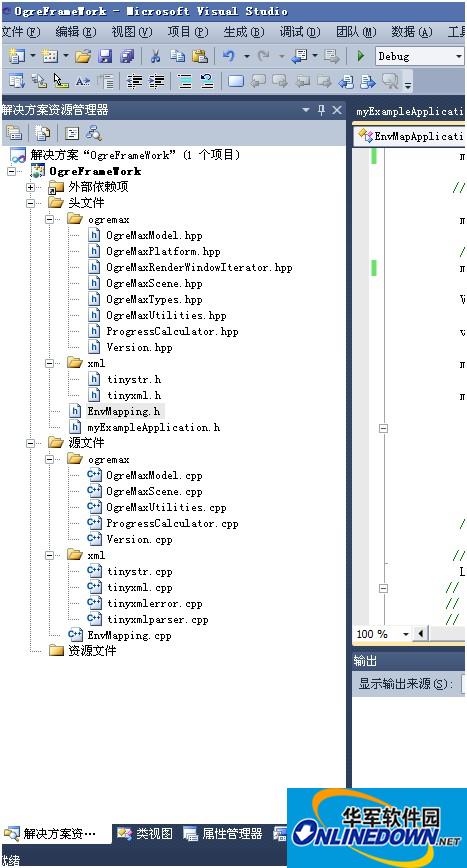Open the 视图 menu
The height and width of the screenshot is (868, 467).
coord(132,32)
